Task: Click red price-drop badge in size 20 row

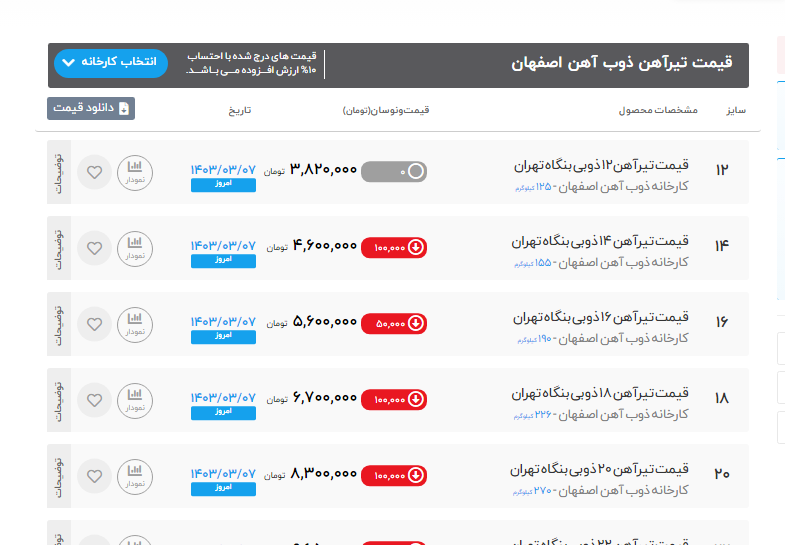Action: (394, 475)
